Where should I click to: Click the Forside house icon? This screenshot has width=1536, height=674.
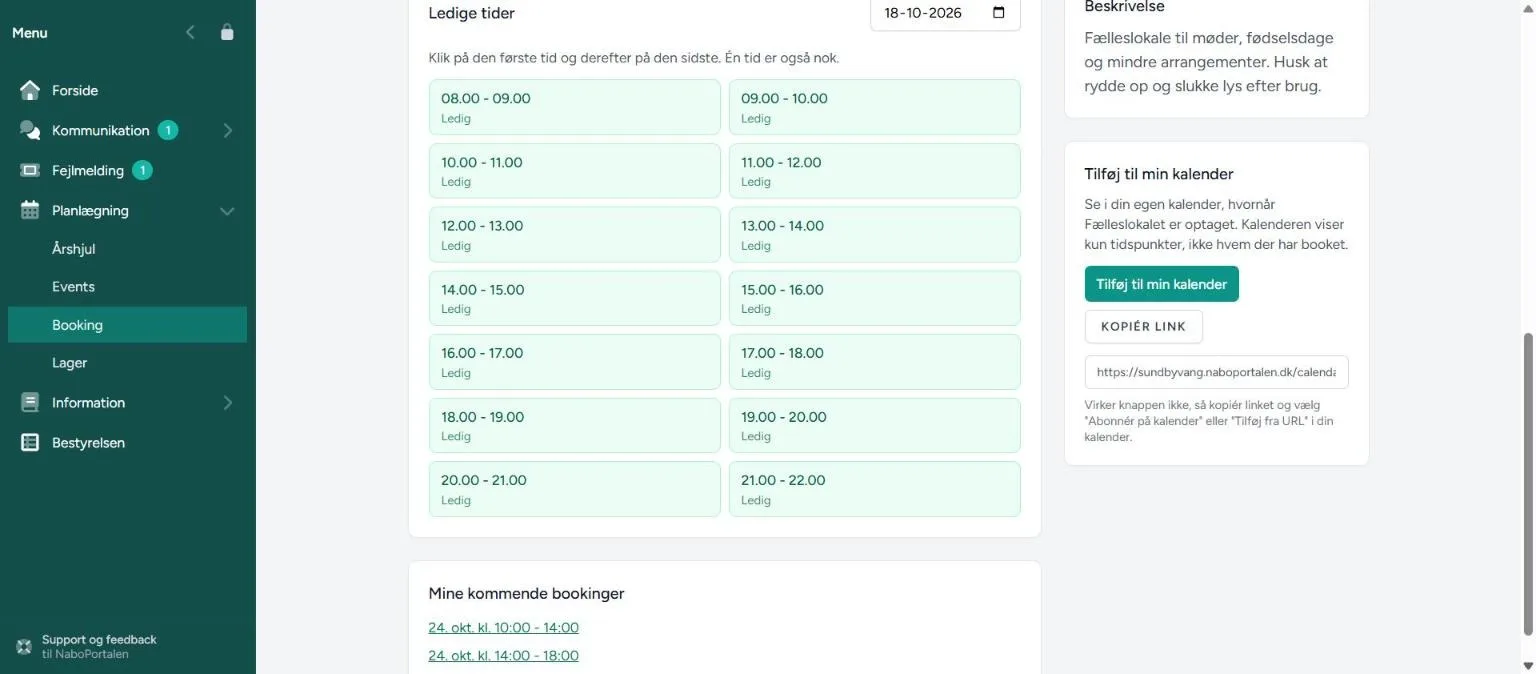pyautogui.click(x=30, y=90)
